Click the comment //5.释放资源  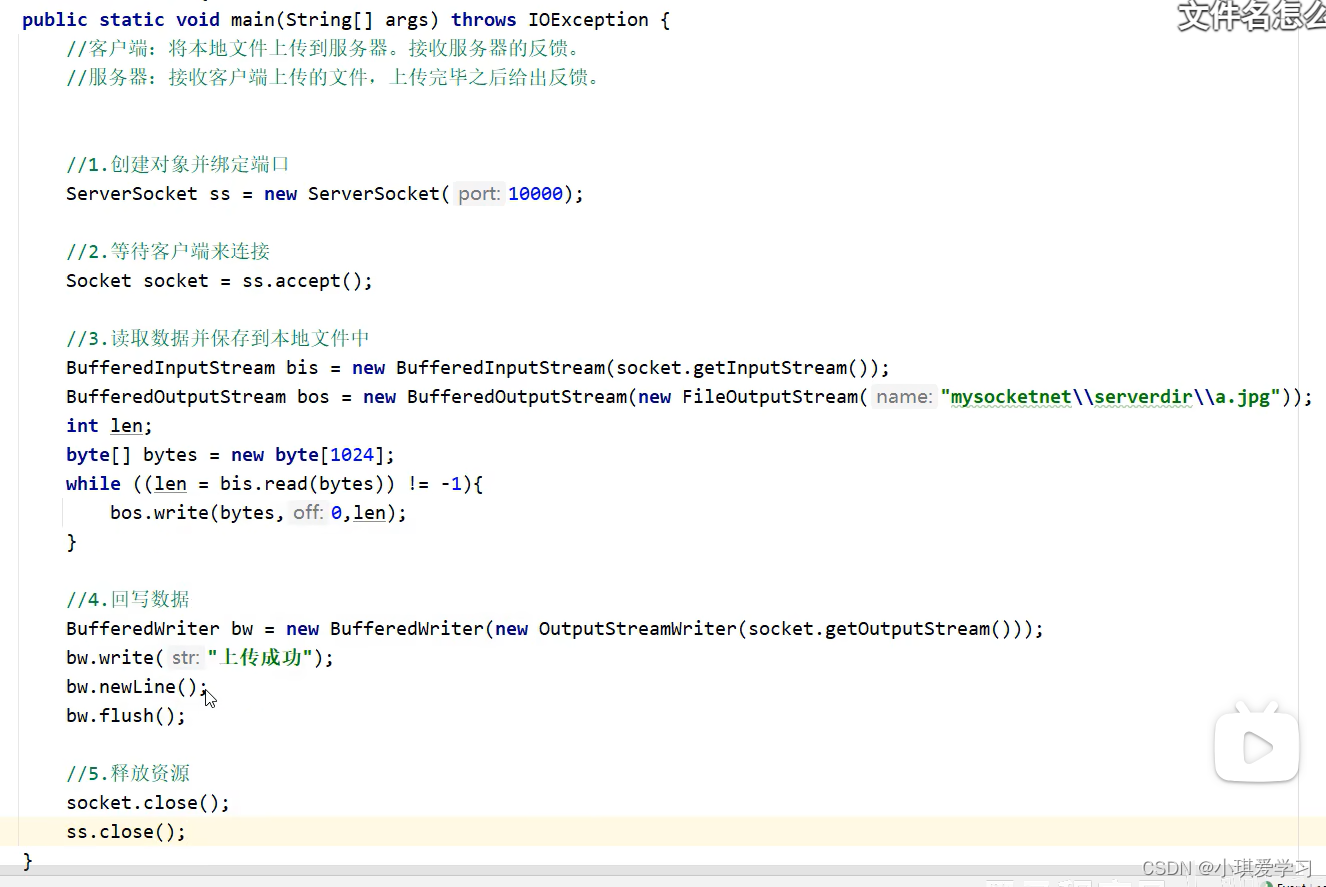(128, 773)
